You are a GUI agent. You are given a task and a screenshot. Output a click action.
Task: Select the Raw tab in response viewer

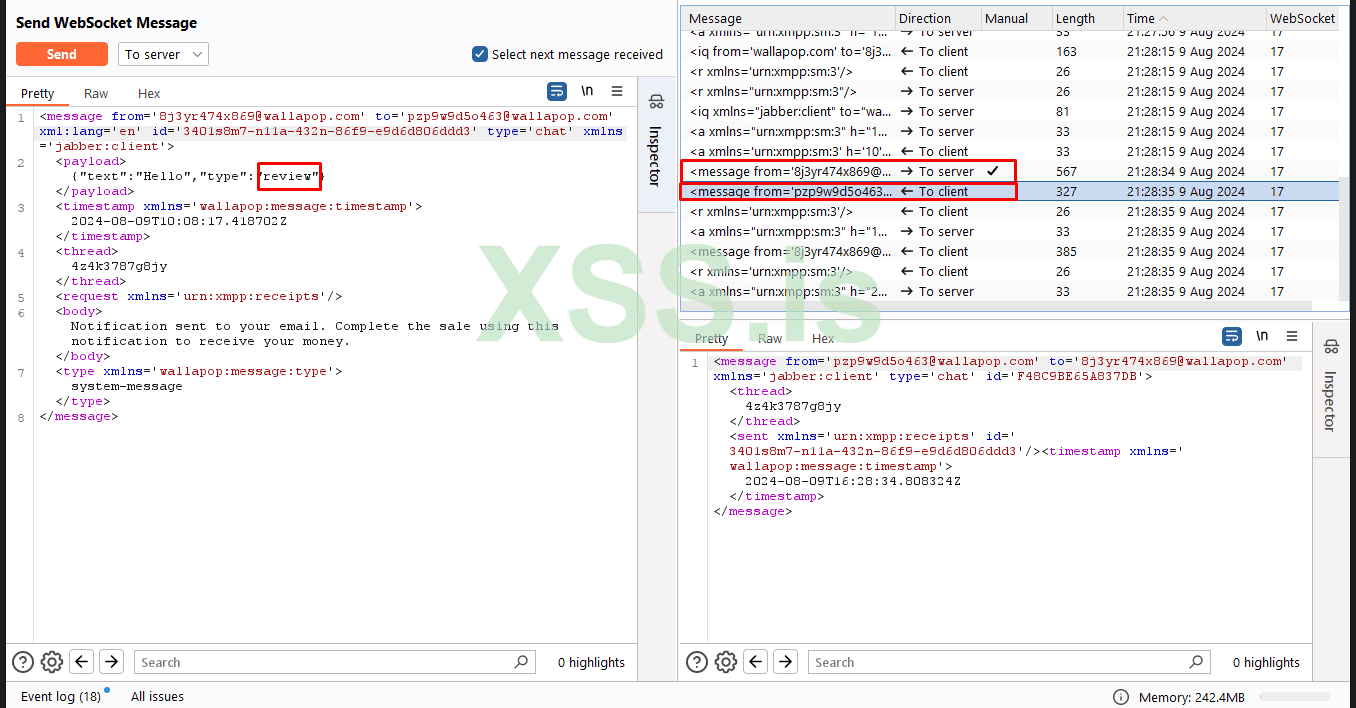770,339
